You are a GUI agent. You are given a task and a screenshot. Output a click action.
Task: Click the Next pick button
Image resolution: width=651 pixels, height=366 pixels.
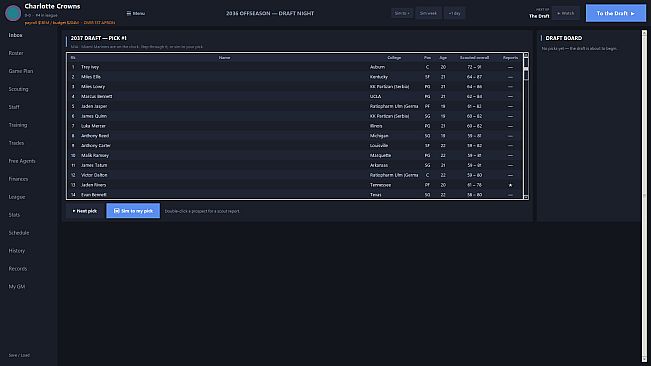click(x=85, y=211)
